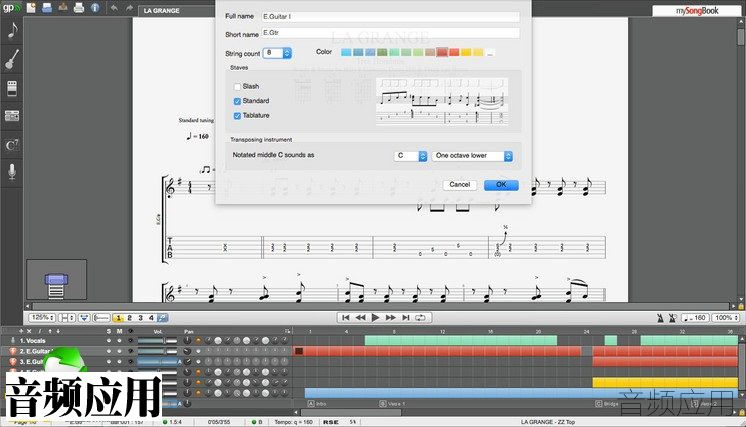Click the design mode ruler icon in bottom toolbar
The height and width of the screenshot is (427, 746).
(x=101, y=318)
